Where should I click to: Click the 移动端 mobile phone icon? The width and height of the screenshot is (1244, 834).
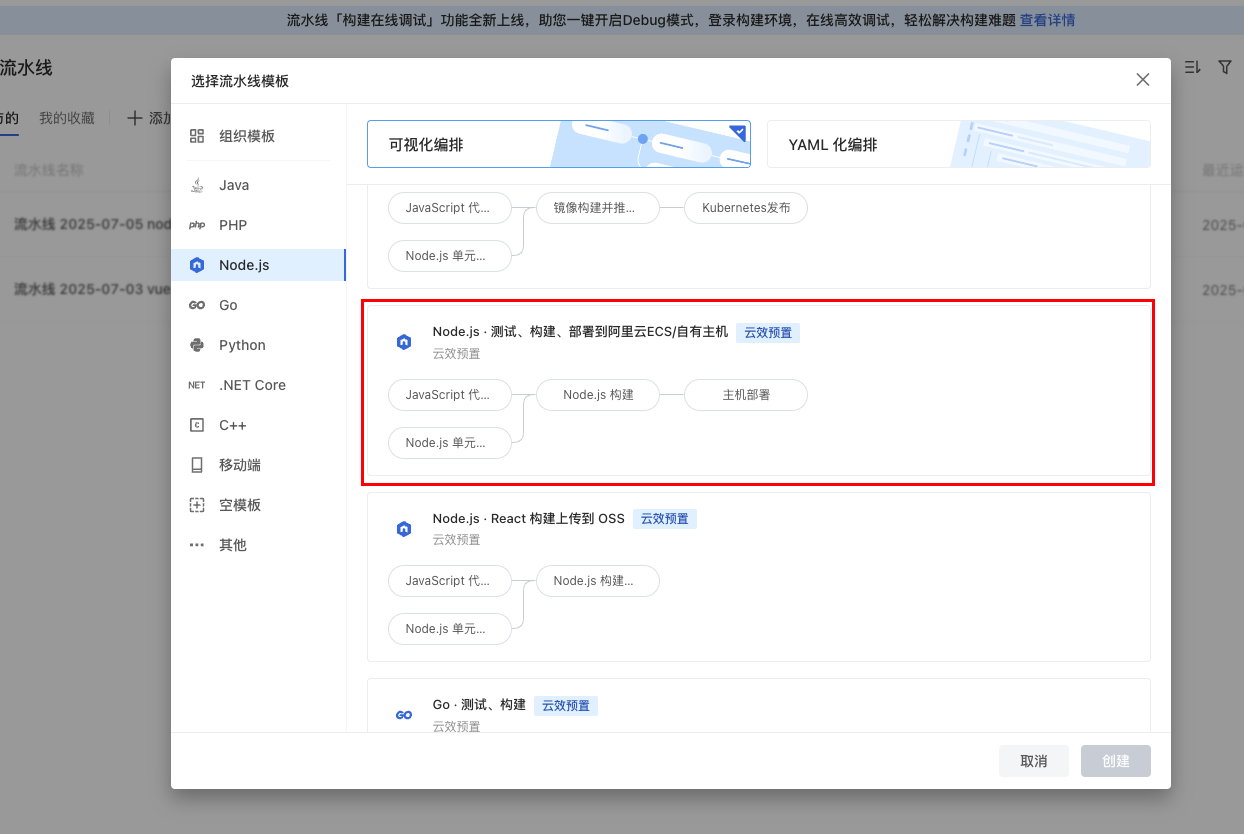click(x=197, y=465)
